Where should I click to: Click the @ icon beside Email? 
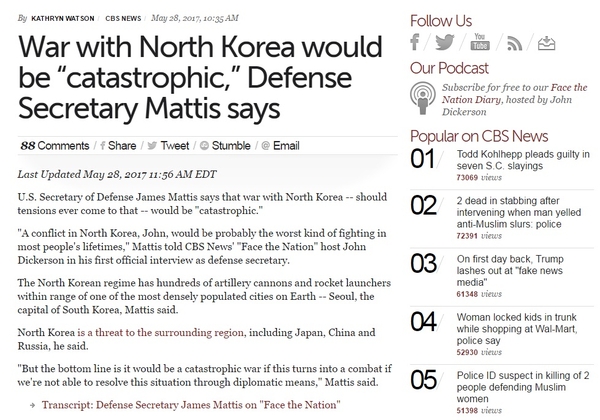tap(266, 146)
